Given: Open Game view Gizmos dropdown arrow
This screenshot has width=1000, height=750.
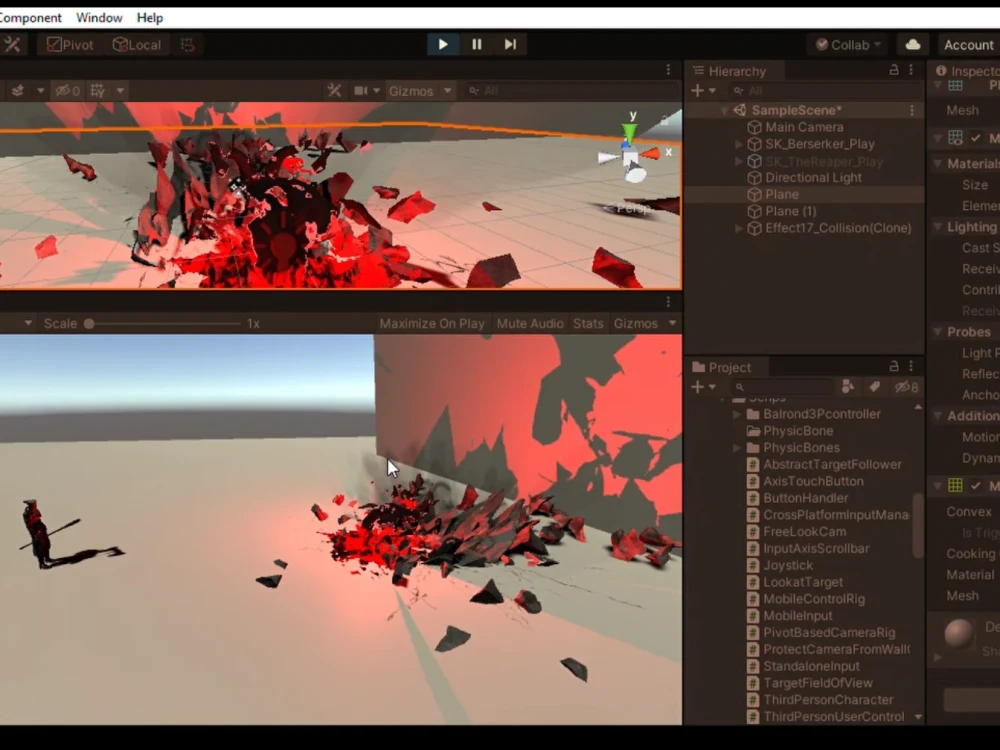Looking at the screenshot, I should pyautogui.click(x=672, y=323).
